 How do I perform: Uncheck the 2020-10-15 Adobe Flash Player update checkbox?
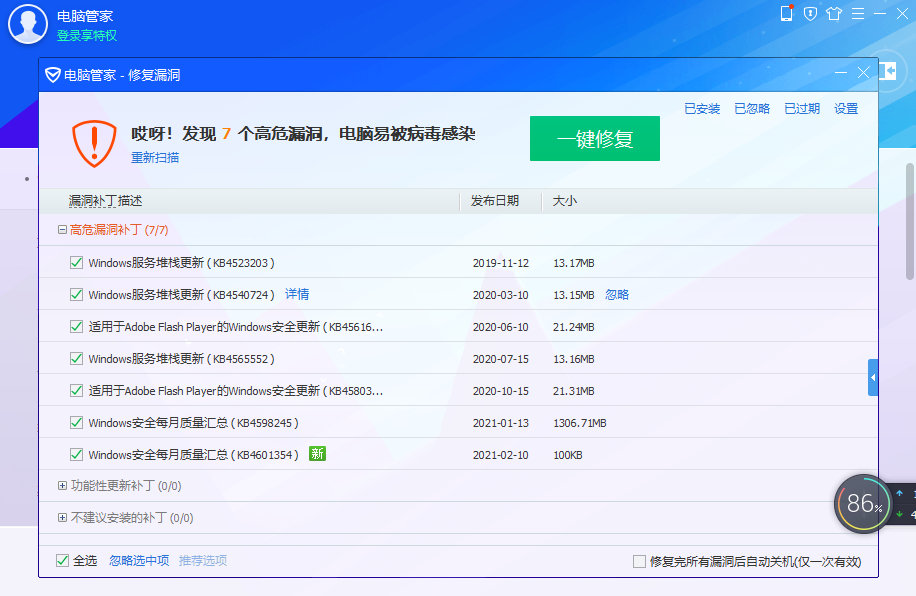[x=76, y=390]
